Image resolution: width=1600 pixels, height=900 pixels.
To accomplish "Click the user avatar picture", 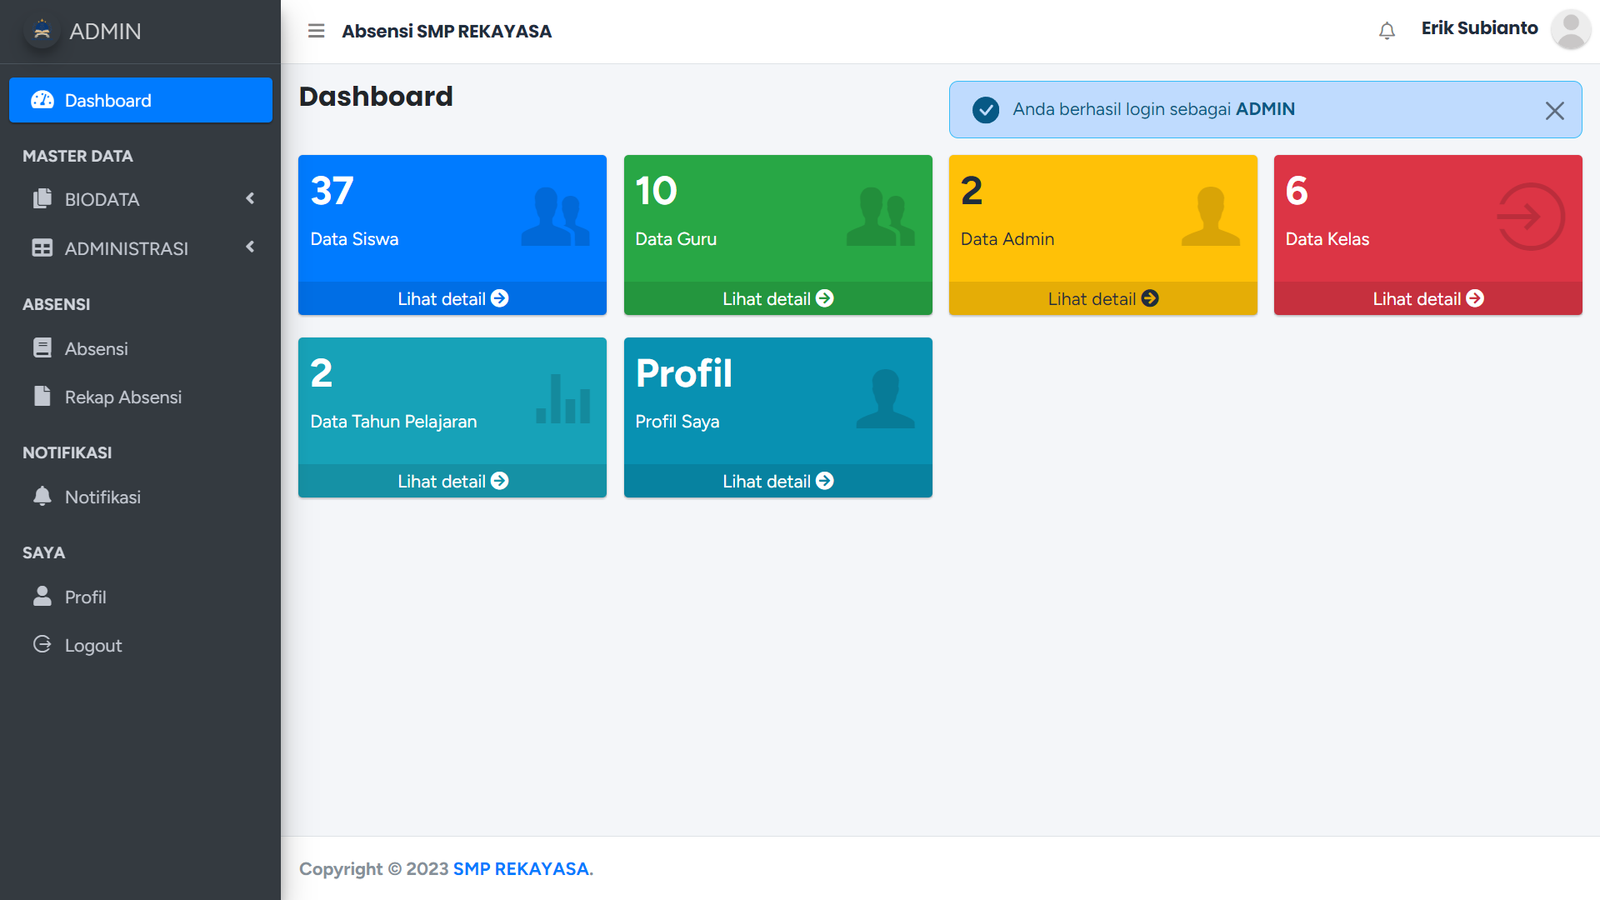I will (1570, 30).
